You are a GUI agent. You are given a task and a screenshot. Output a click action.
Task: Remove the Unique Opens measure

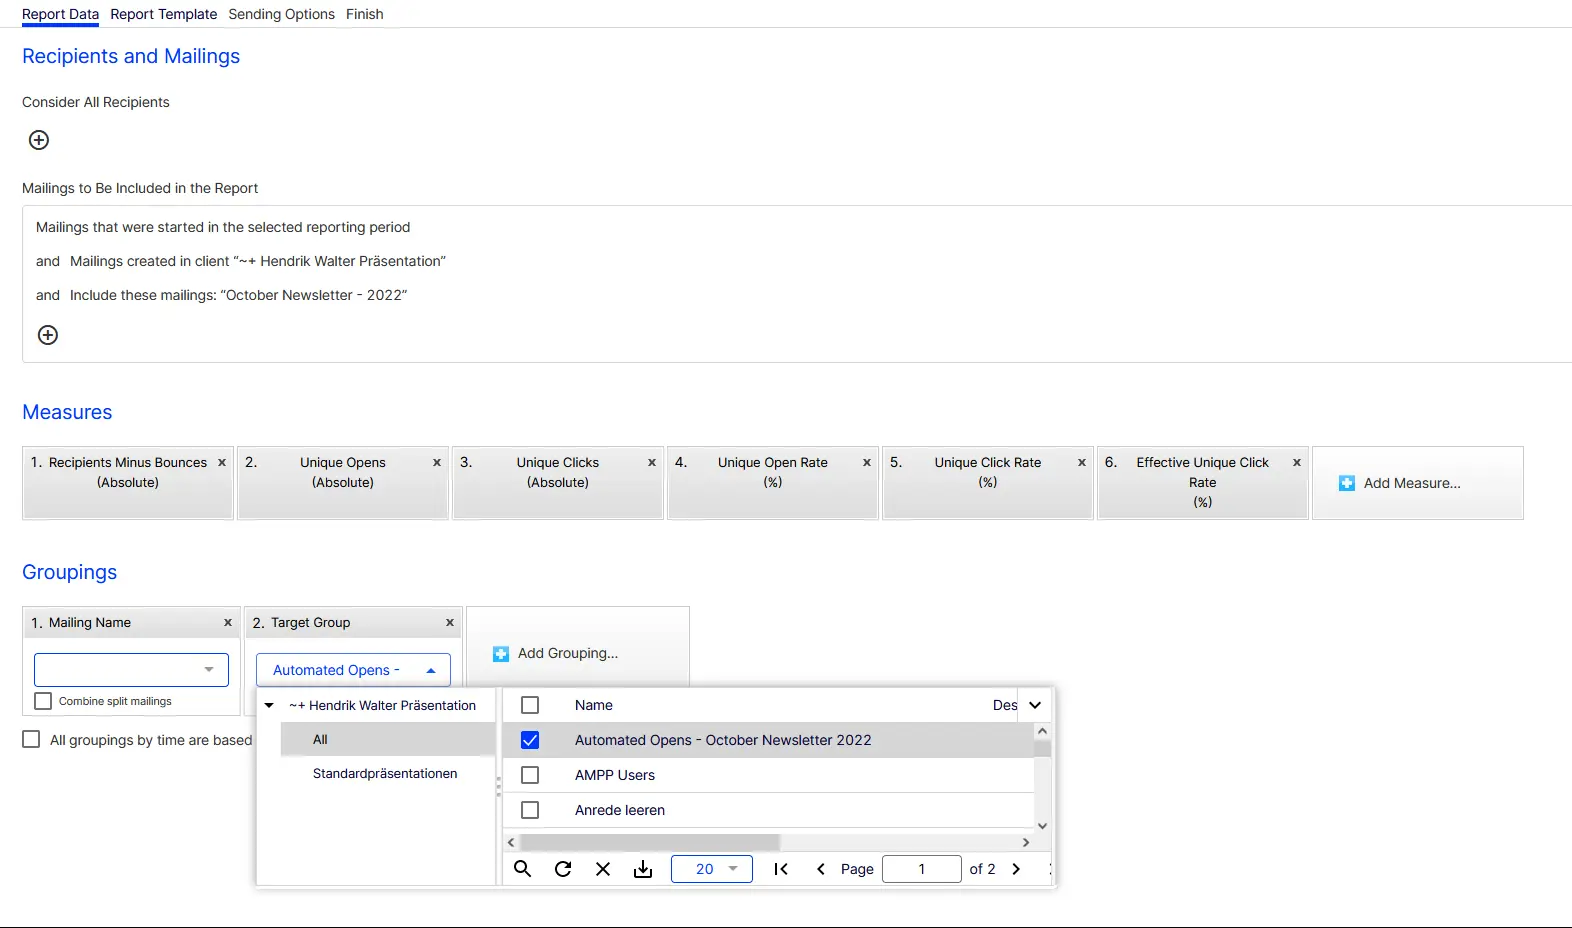pos(437,463)
